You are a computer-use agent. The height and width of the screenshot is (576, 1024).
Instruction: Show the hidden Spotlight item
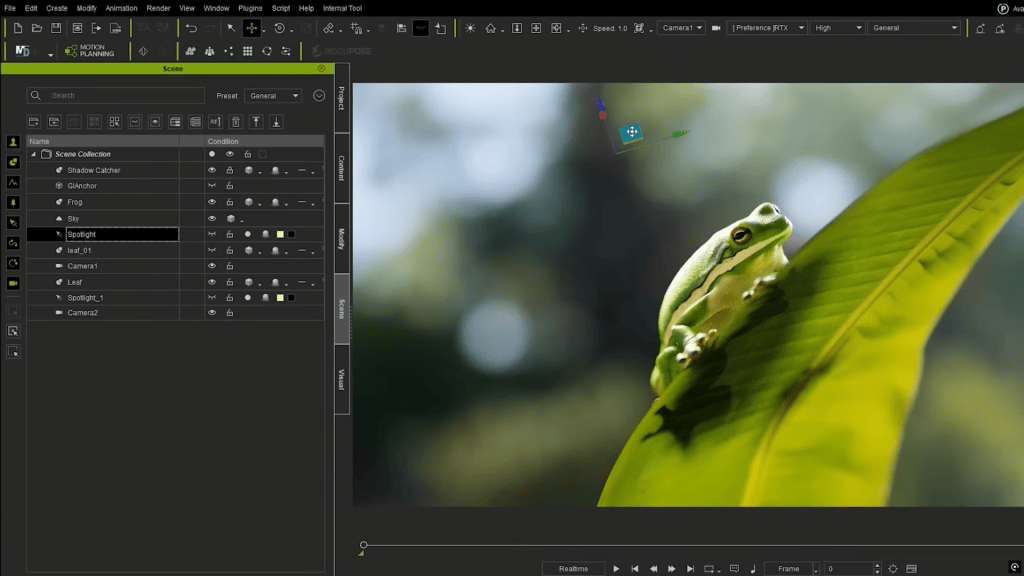(212, 234)
